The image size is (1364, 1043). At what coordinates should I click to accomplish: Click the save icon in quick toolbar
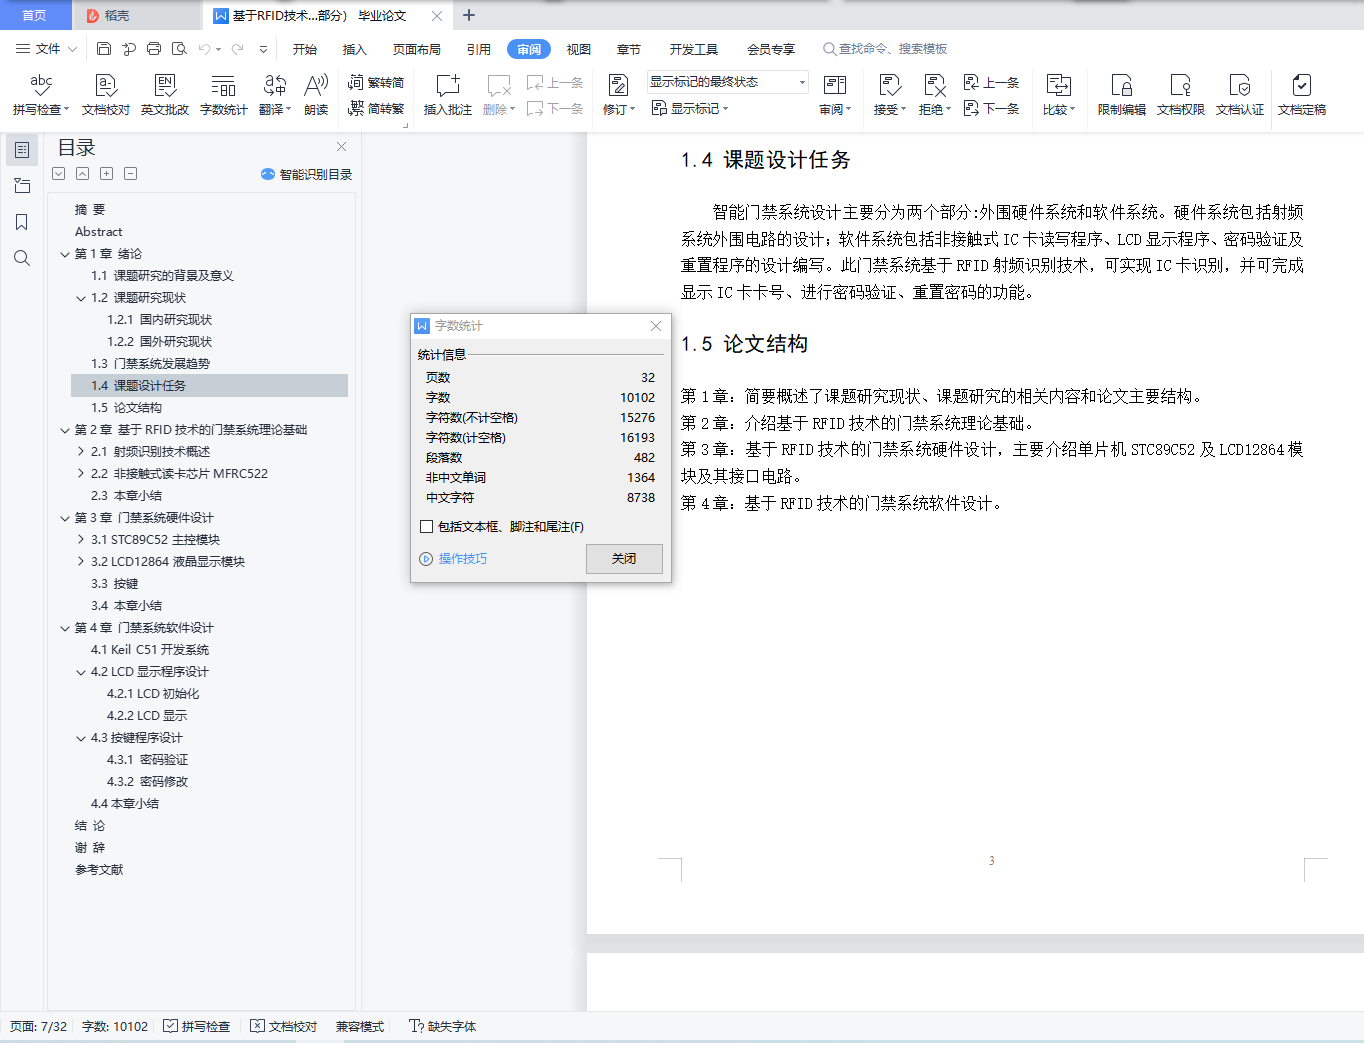(x=104, y=49)
